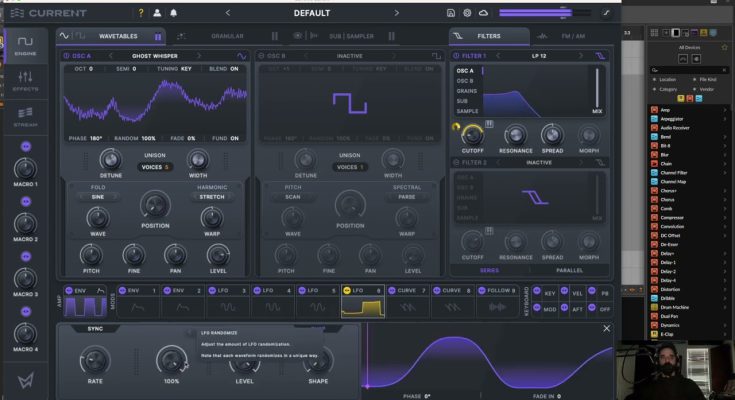The width and height of the screenshot is (735, 400).
Task: Close the LFO editor panel
Action: 606,328
